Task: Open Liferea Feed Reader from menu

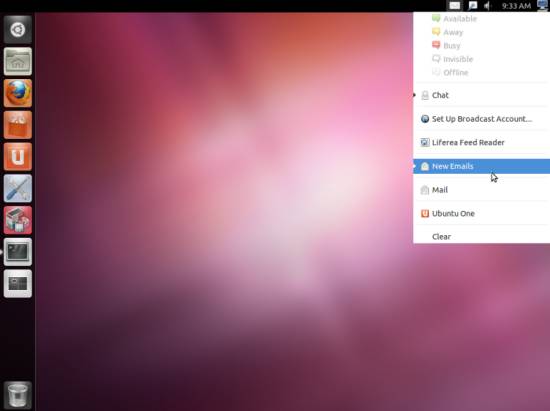Action: [481, 142]
